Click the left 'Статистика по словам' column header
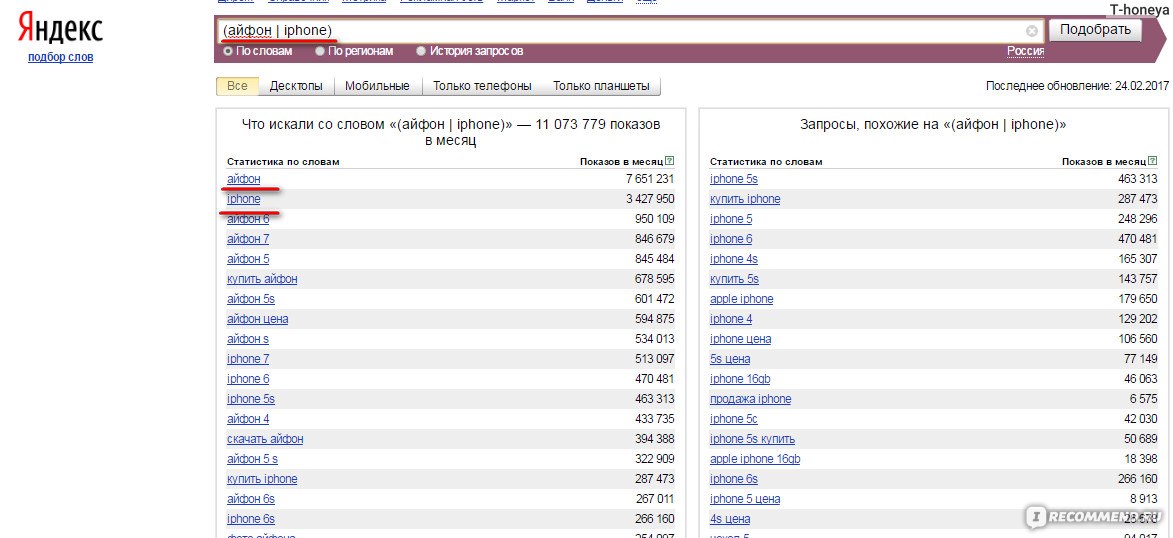This screenshot has width=1173, height=538. pyautogui.click(x=283, y=162)
